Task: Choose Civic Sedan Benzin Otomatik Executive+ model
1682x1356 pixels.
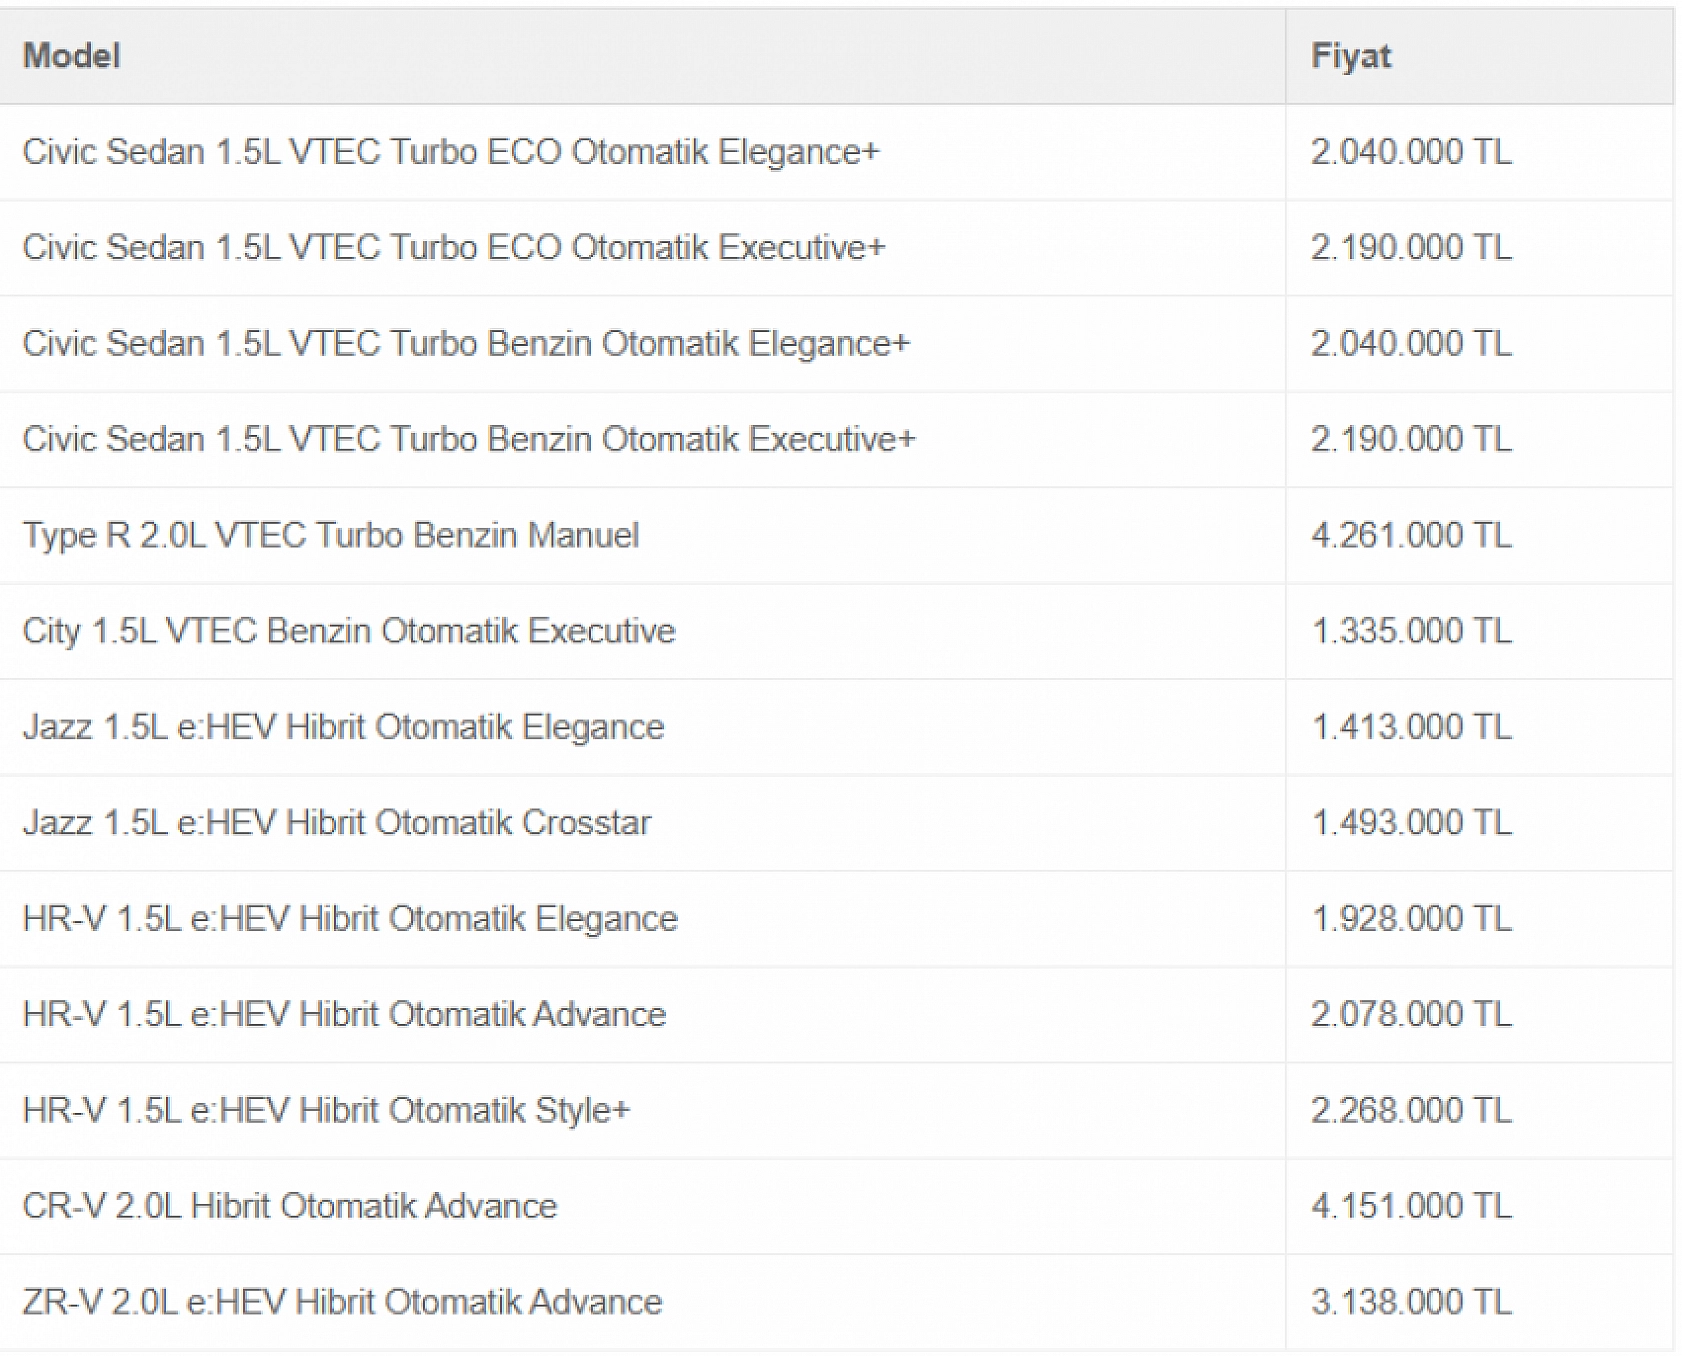Action: pyautogui.click(x=469, y=440)
